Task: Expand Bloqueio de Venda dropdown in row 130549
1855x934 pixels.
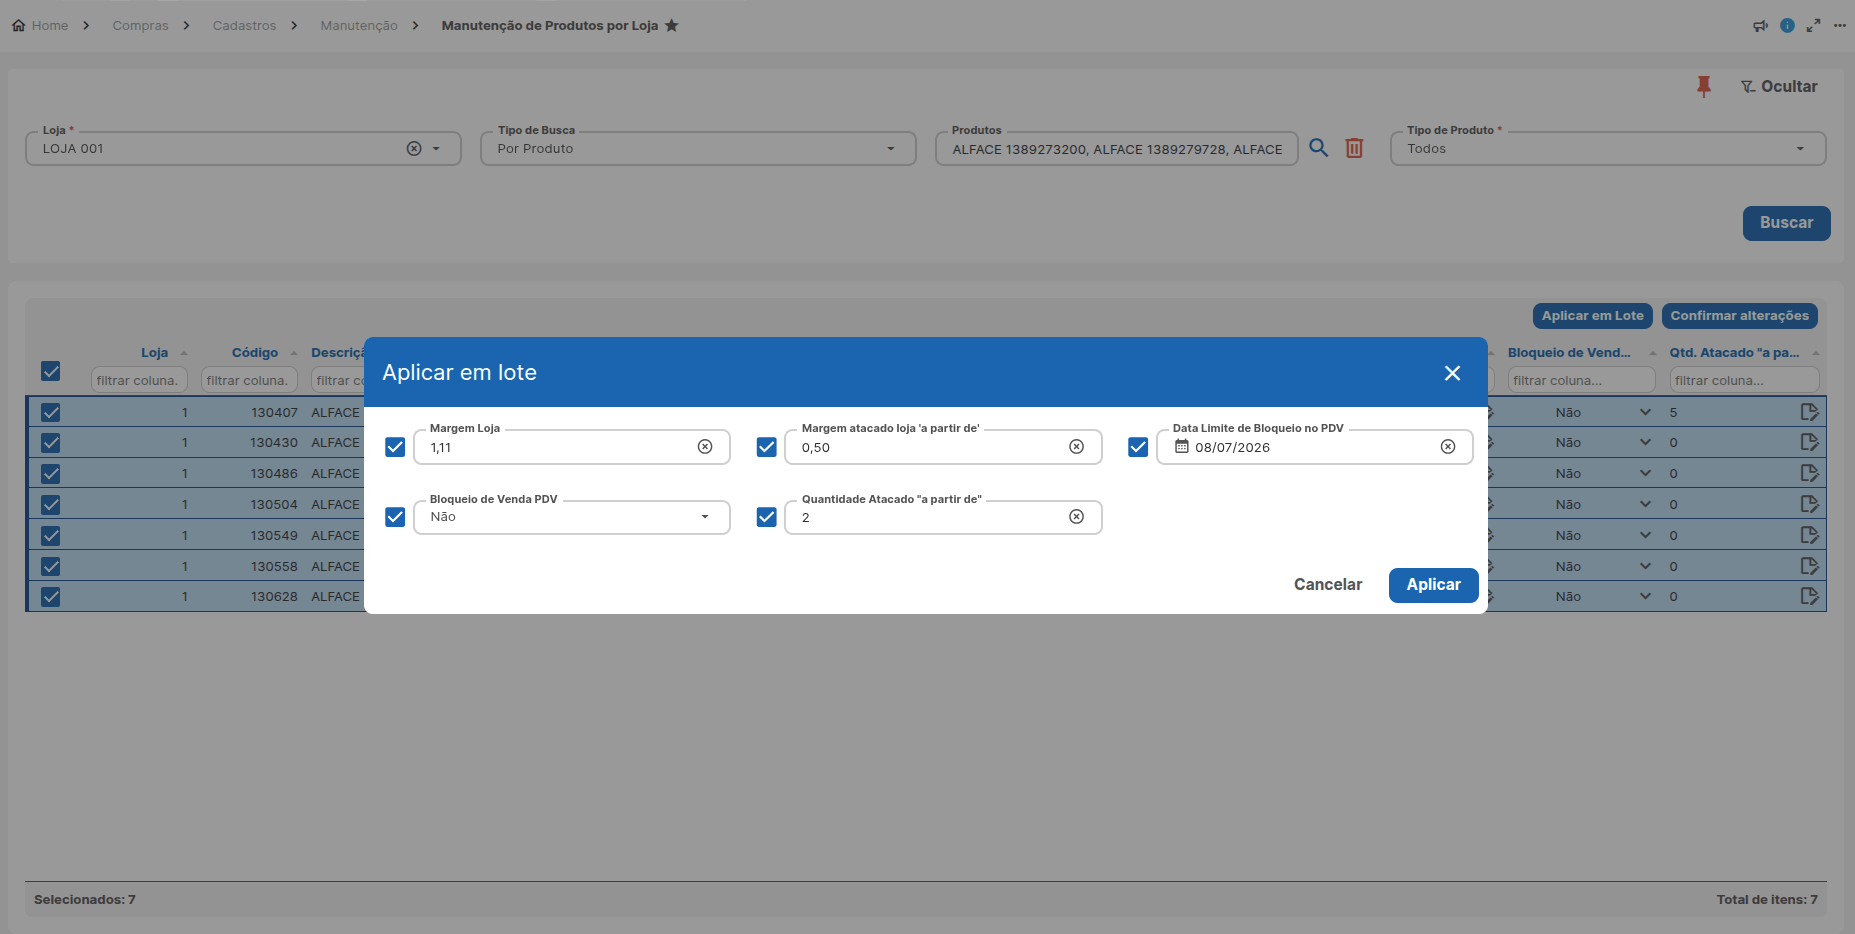Action: pyautogui.click(x=1645, y=535)
